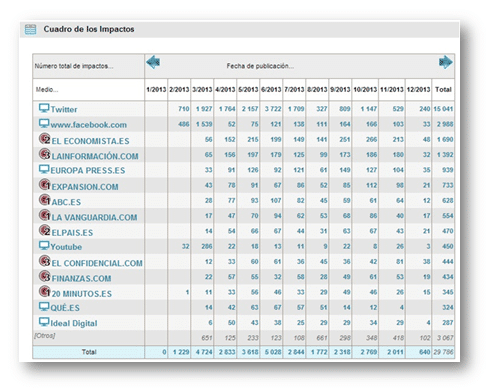Select the 6/2013 column header
503x388 pixels.
(271, 89)
